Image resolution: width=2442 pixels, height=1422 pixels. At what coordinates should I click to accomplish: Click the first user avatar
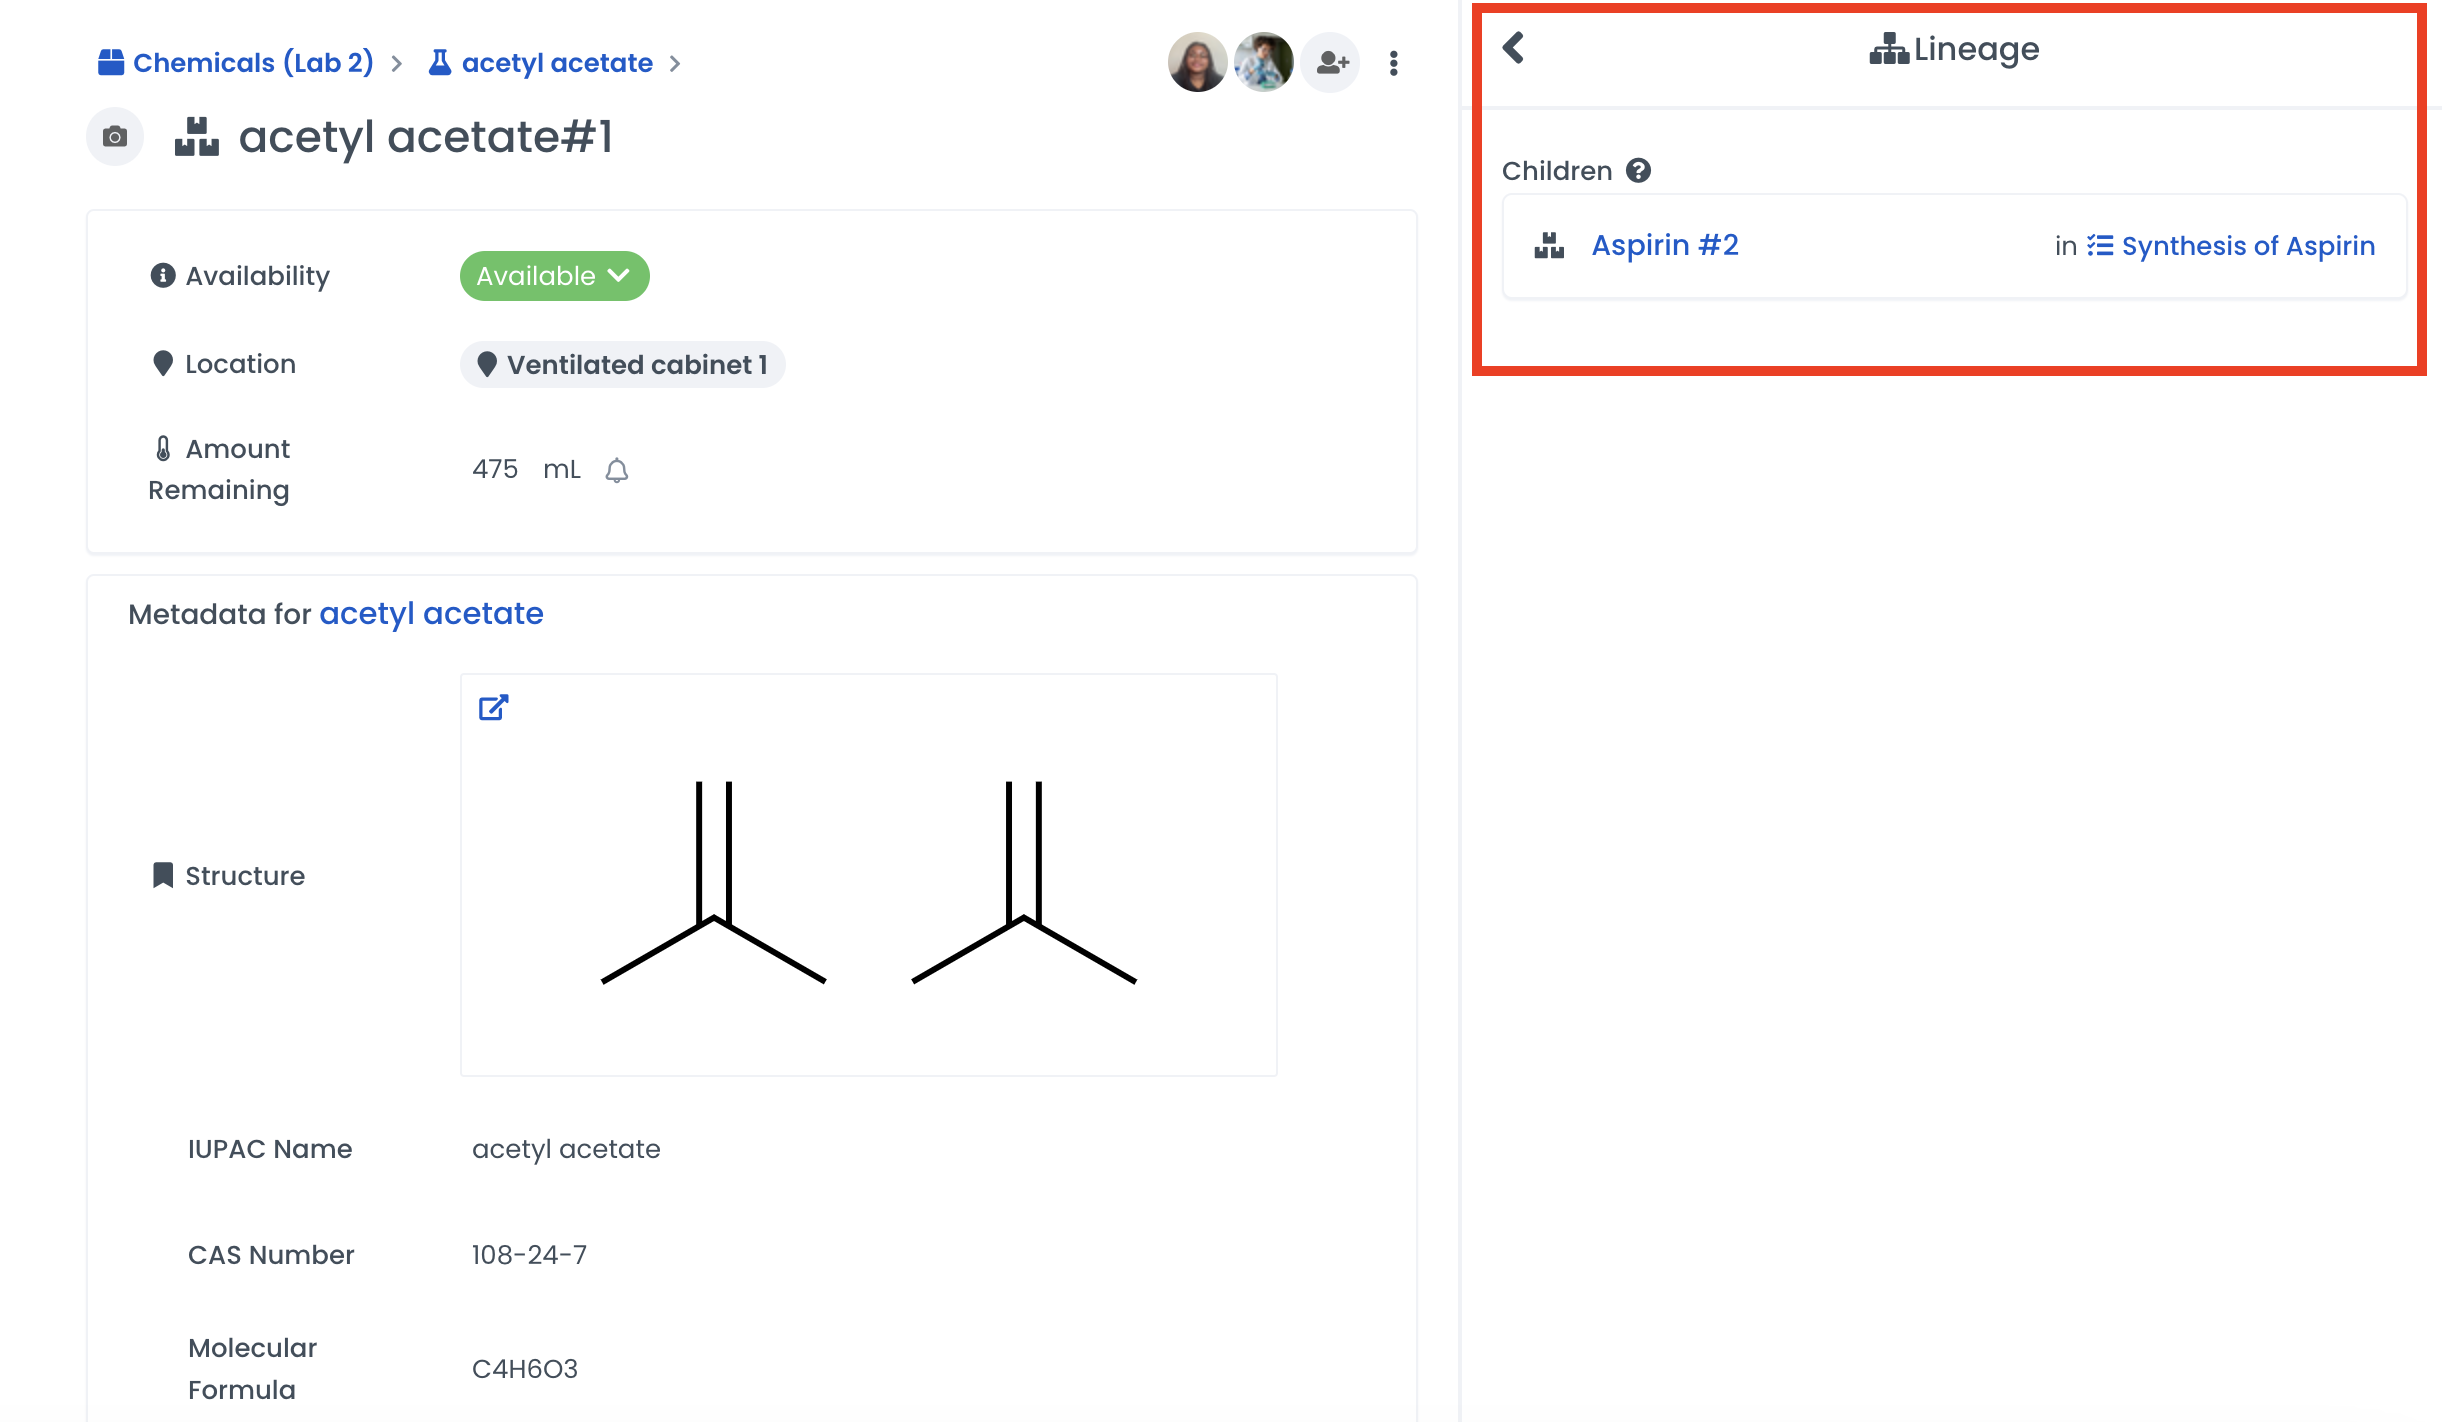[x=1197, y=63]
